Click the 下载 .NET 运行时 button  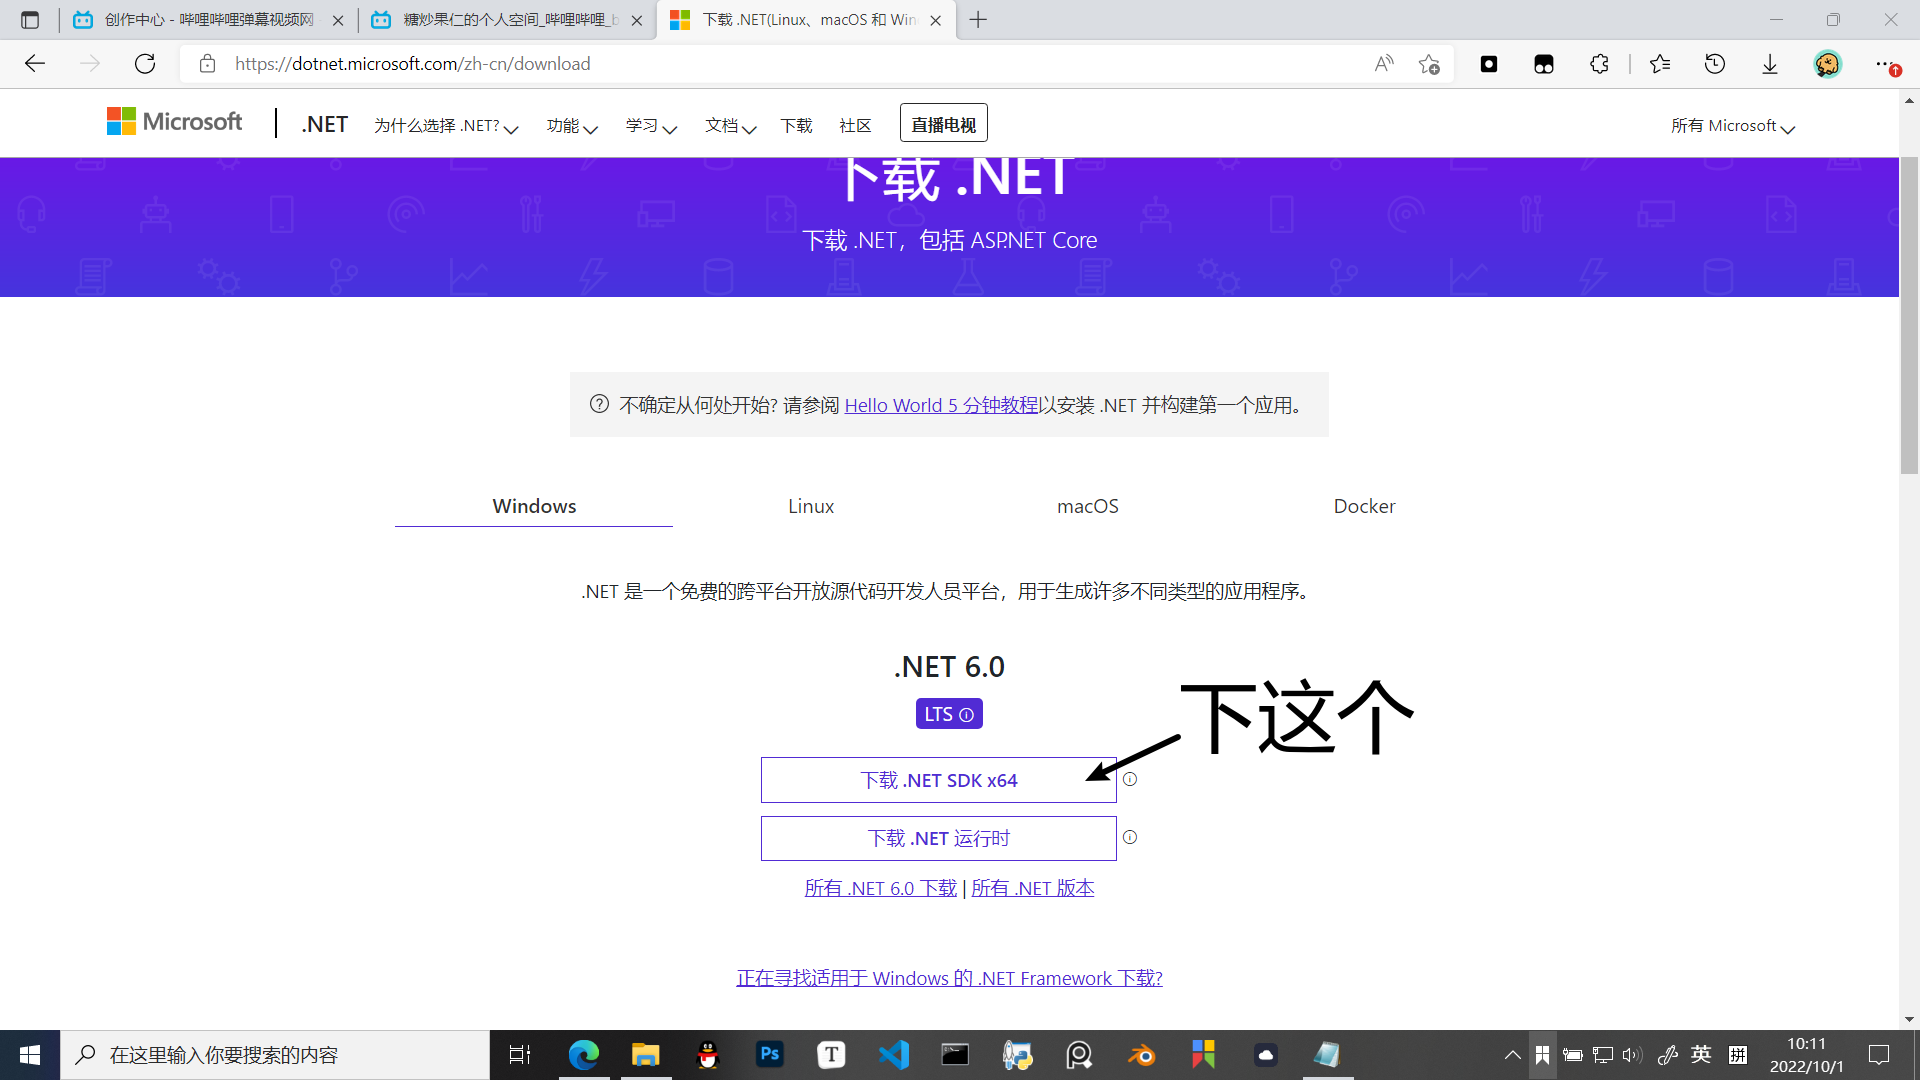click(938, 838)
